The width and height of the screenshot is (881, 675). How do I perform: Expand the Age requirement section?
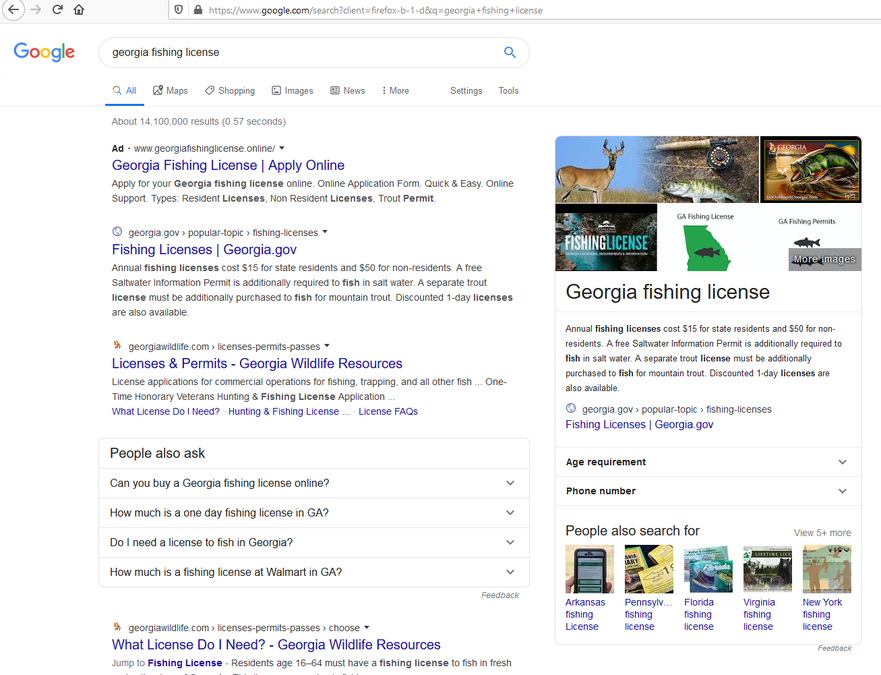pos(708,462)
